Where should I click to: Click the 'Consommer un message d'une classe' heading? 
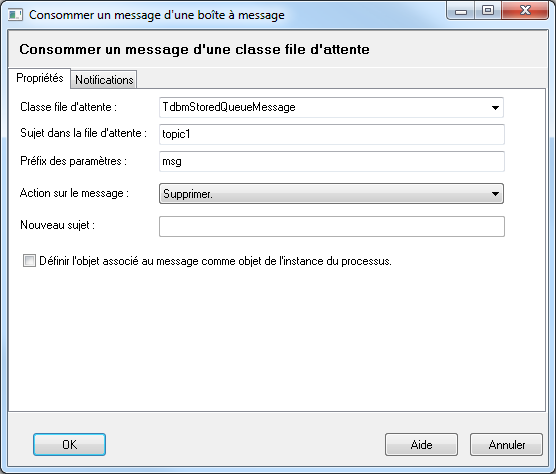tap(194, 49)
